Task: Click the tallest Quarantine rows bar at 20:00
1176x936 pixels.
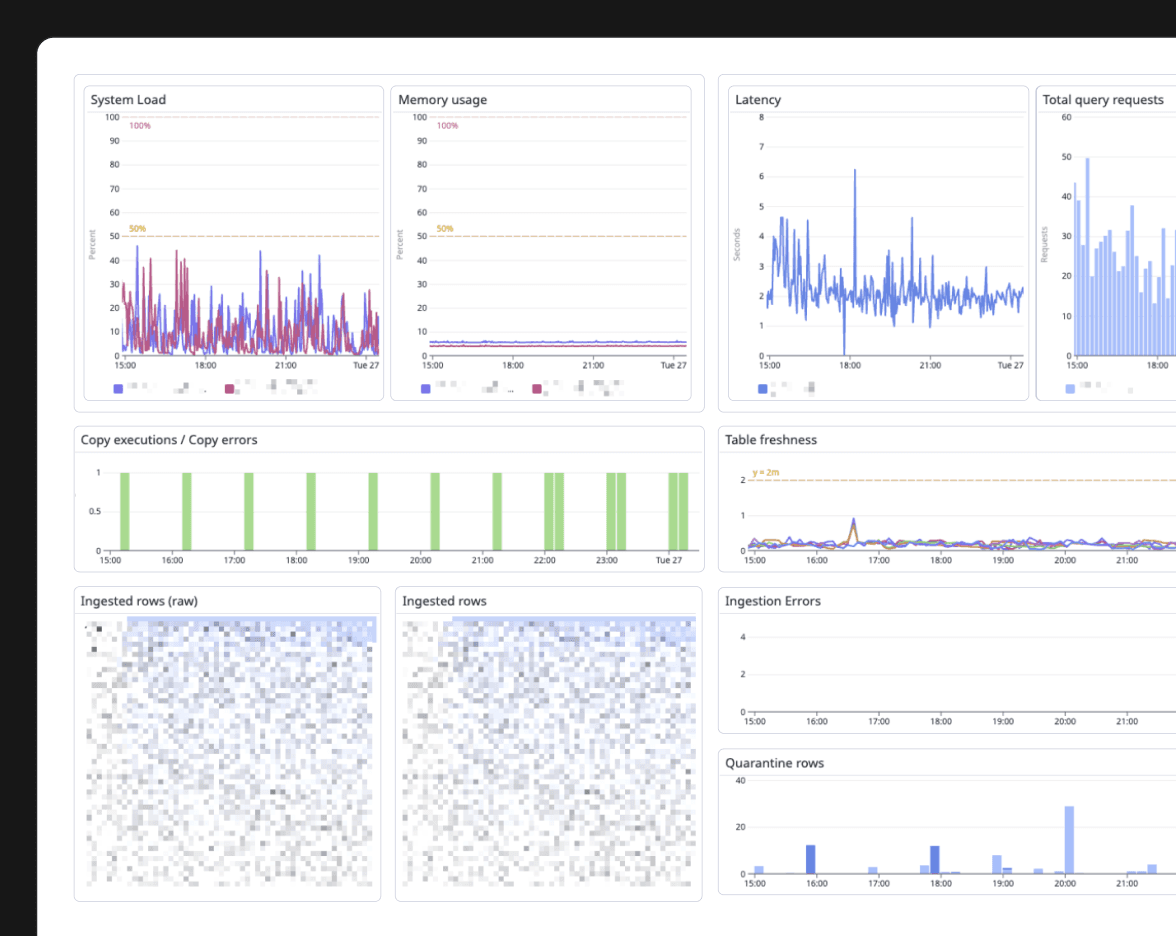Action: [1069, 840]
